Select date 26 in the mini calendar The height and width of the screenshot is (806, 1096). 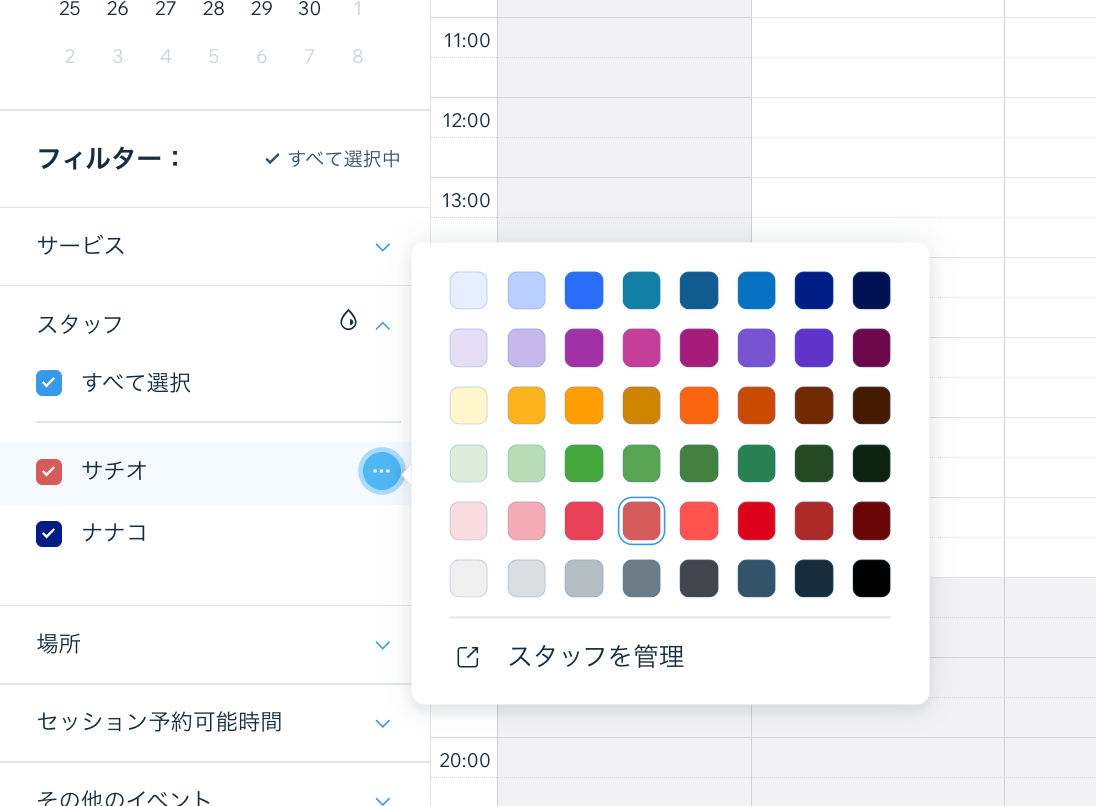117,9
